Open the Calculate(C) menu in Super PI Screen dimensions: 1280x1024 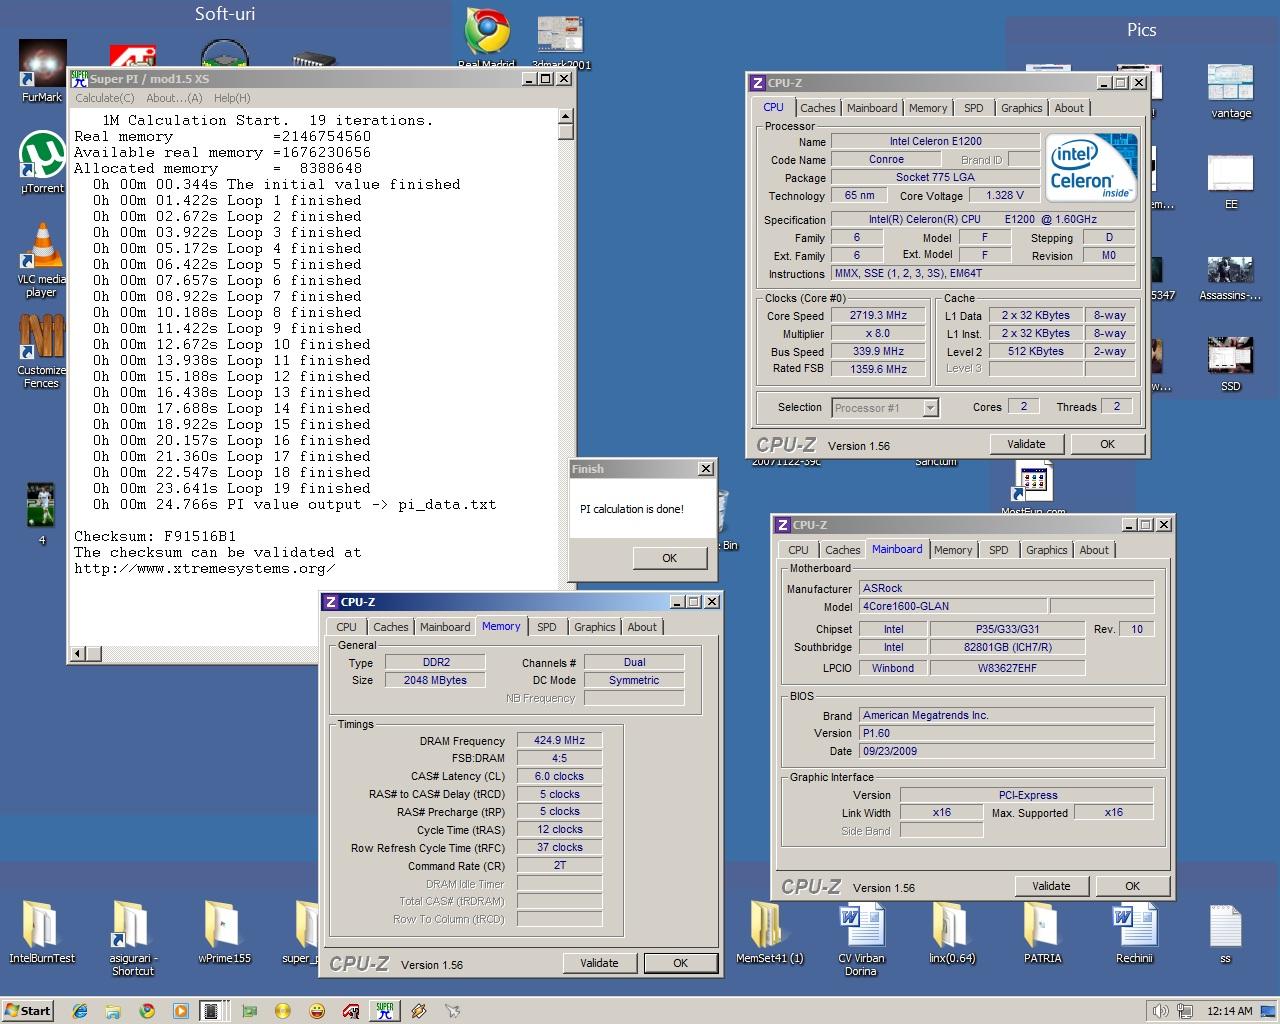(105, 98)
